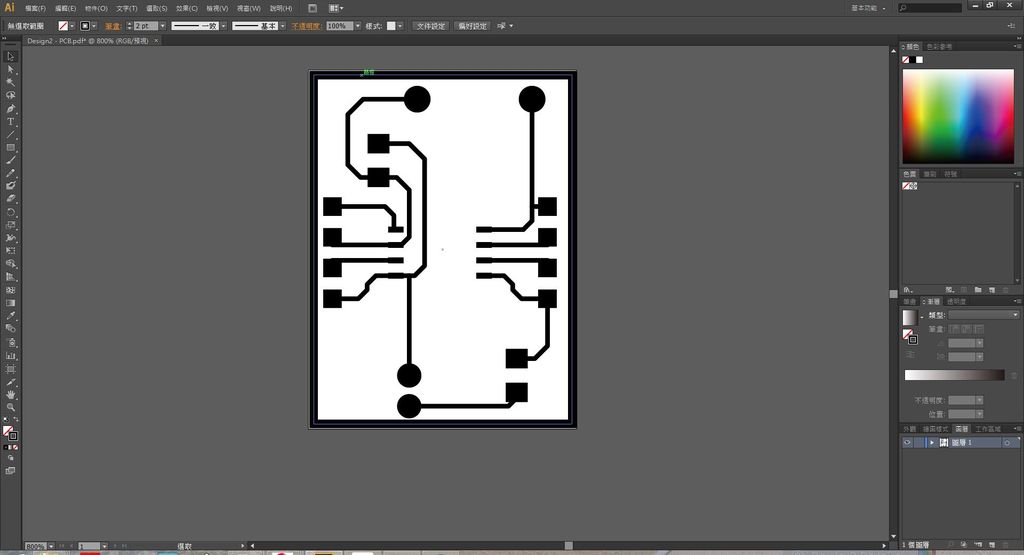1024x555 pixels.
Task: Select the Selection (black arrow) tool
Action: [x=10, y=57]
